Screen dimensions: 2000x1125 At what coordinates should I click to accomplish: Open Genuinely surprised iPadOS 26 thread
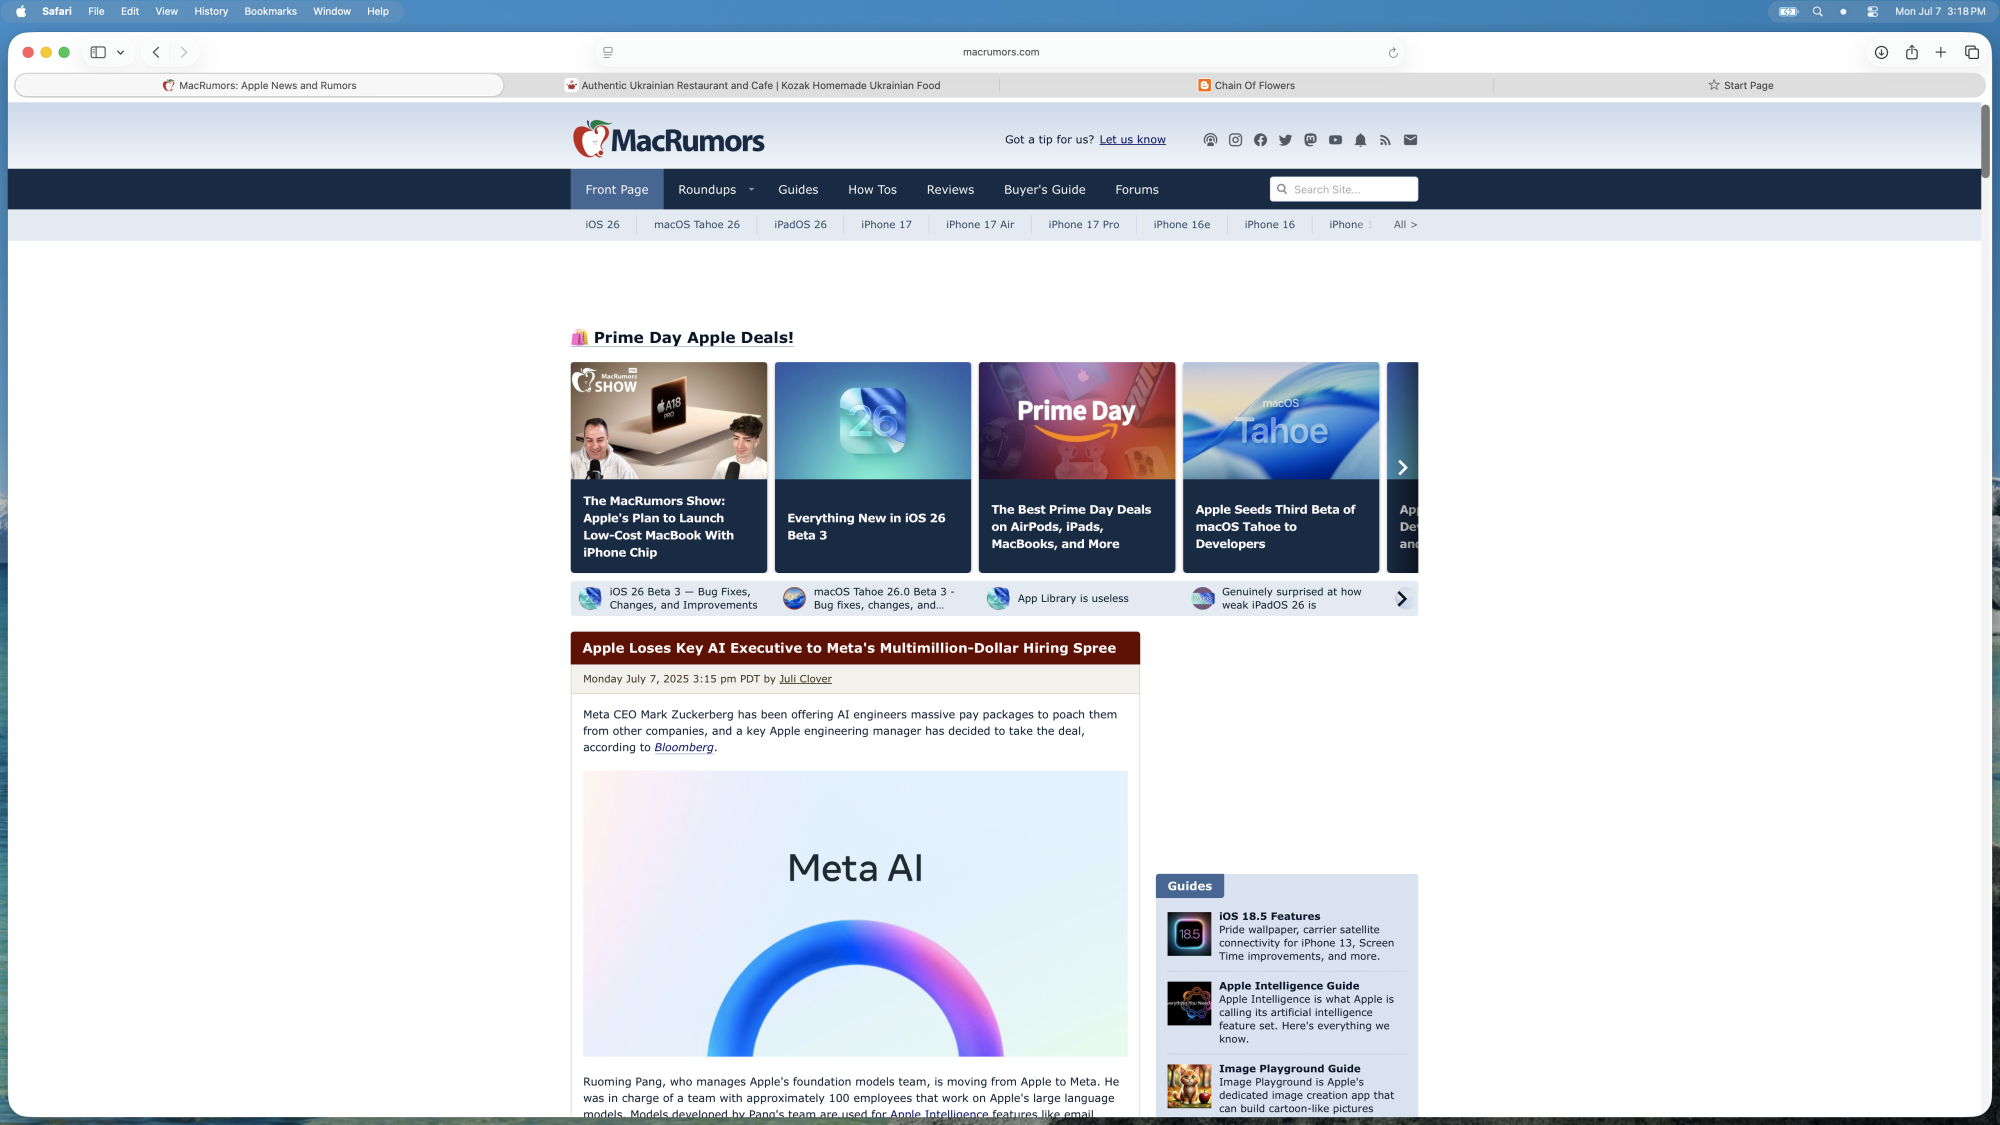[1277, 598]
